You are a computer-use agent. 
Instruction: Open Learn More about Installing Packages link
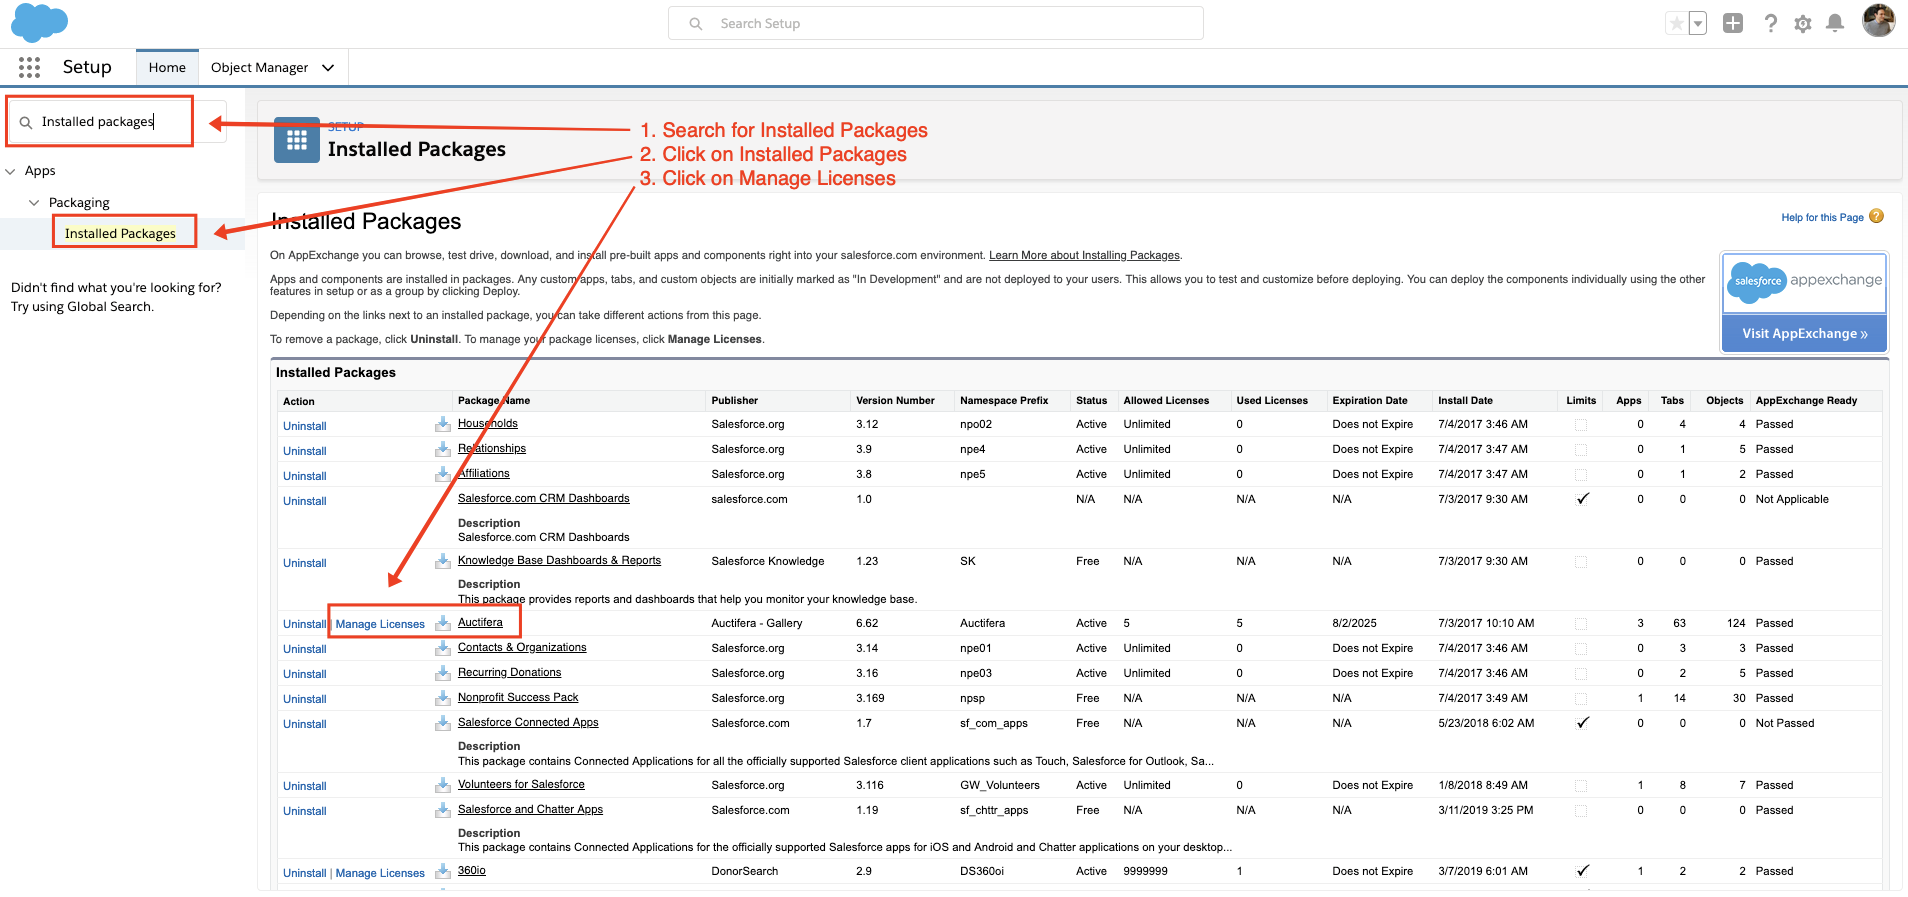pyautogui.click(x=1084, y=255)
